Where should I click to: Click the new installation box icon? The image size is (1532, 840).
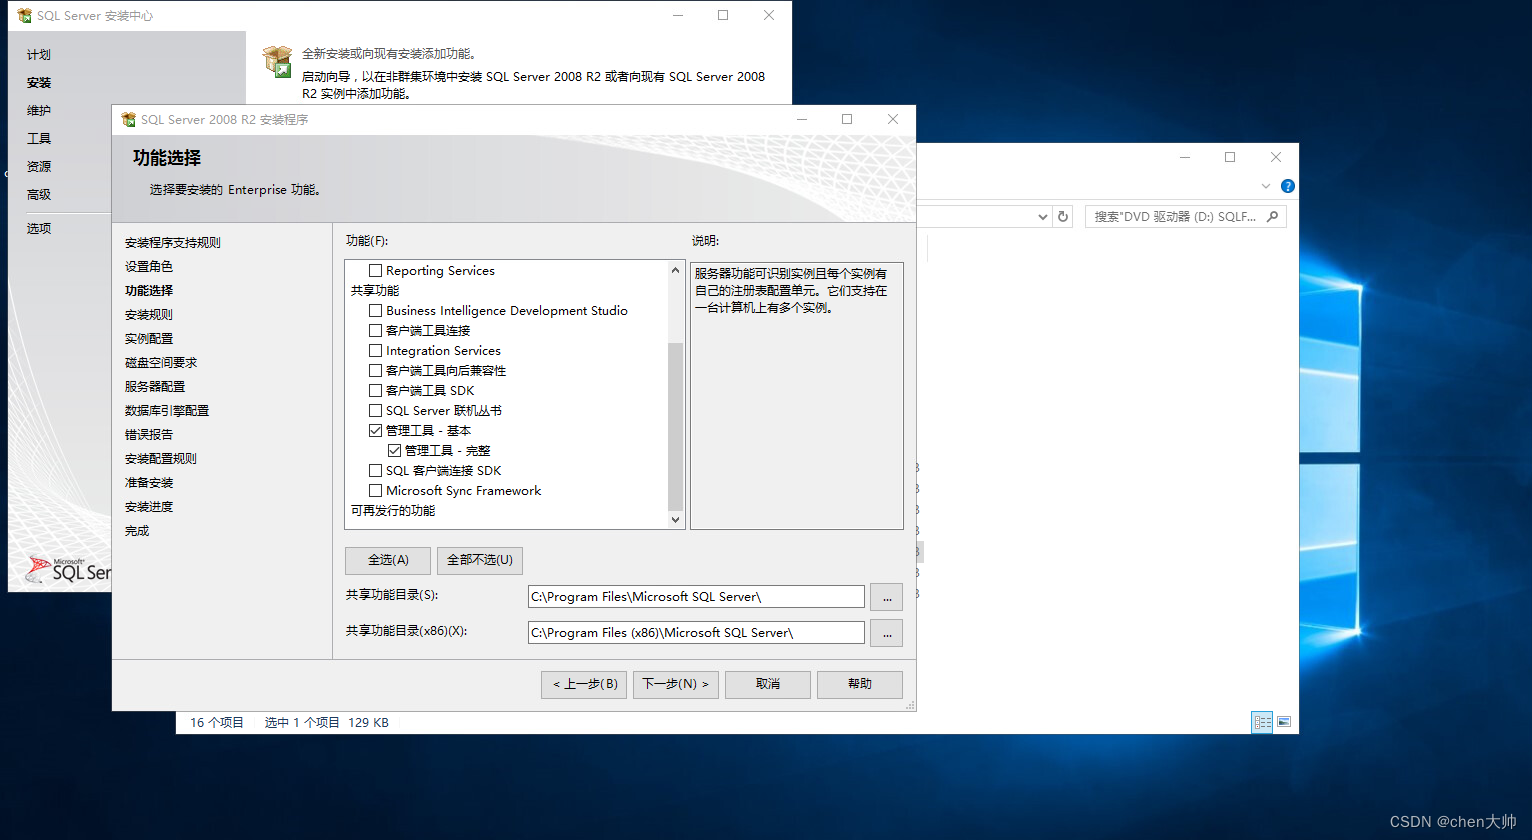[277, 61]
